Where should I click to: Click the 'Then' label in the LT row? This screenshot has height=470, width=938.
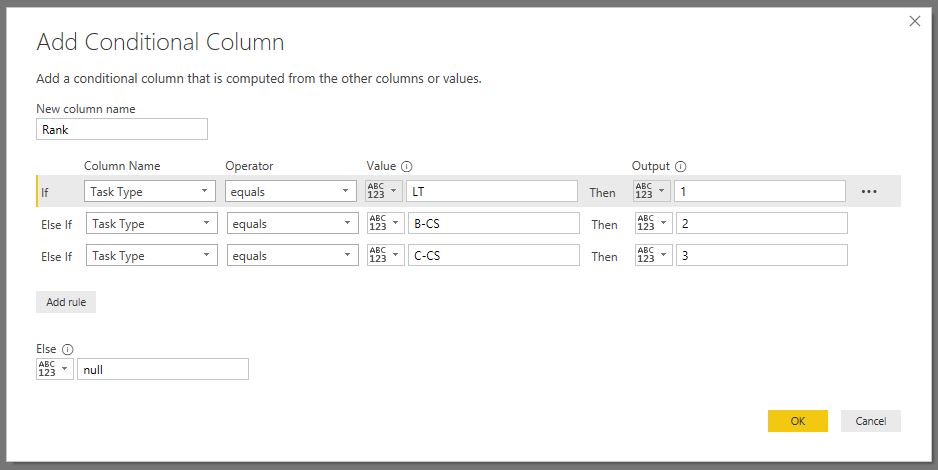tap(602, 193)
